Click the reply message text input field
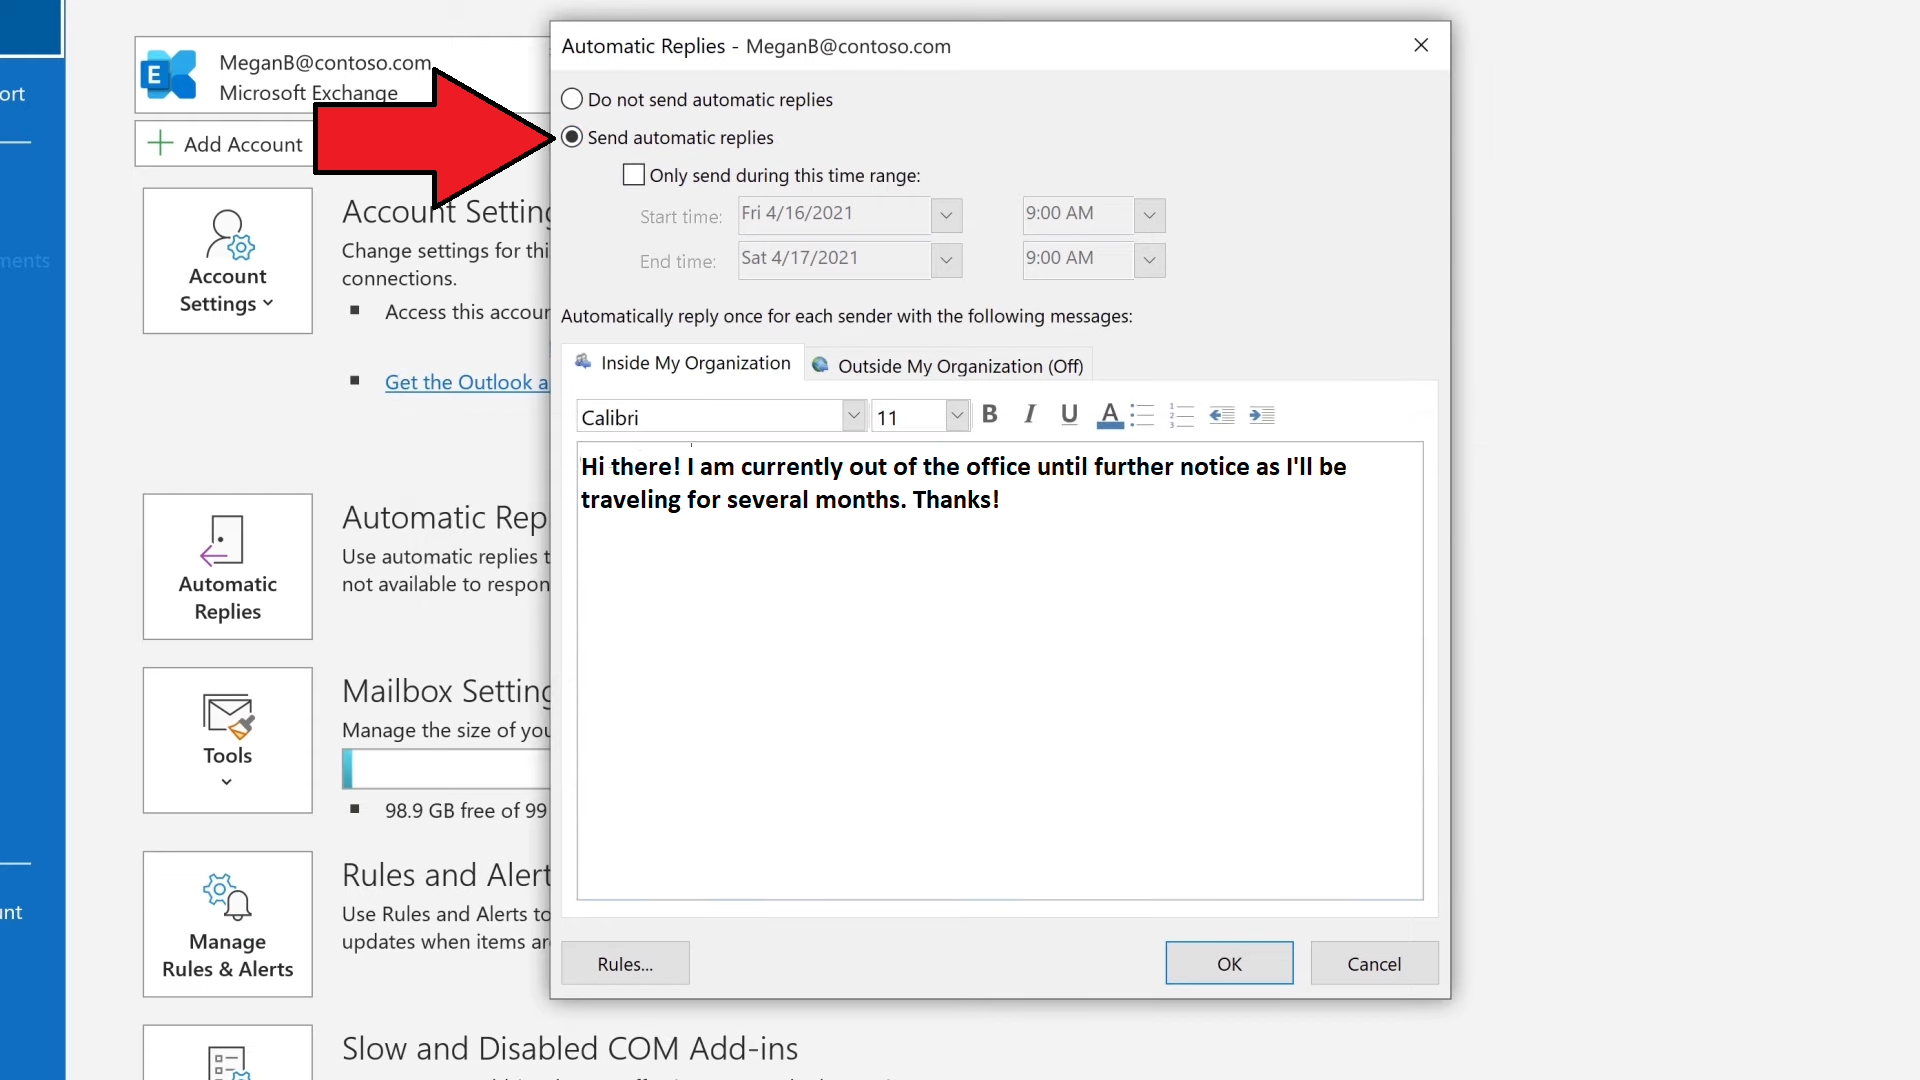The image size is (1920, 1080). [998, 671]
